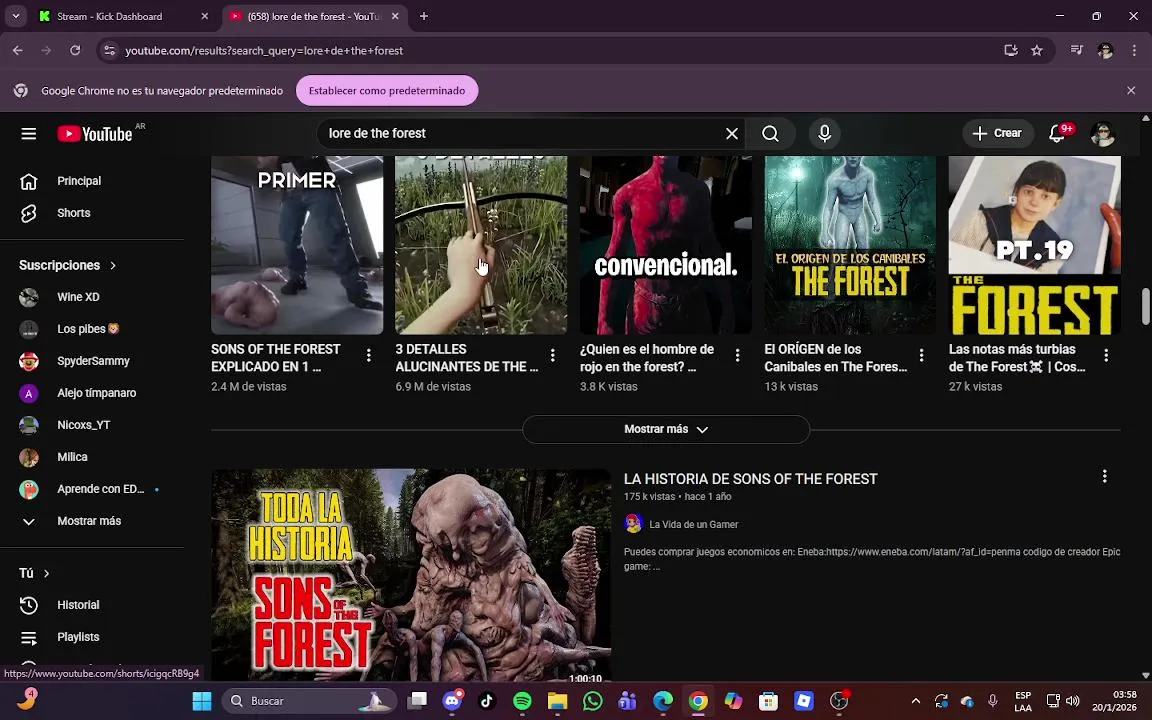
Task: Open WhatsApp from the Windows taskbar
Action: [592, 701]
